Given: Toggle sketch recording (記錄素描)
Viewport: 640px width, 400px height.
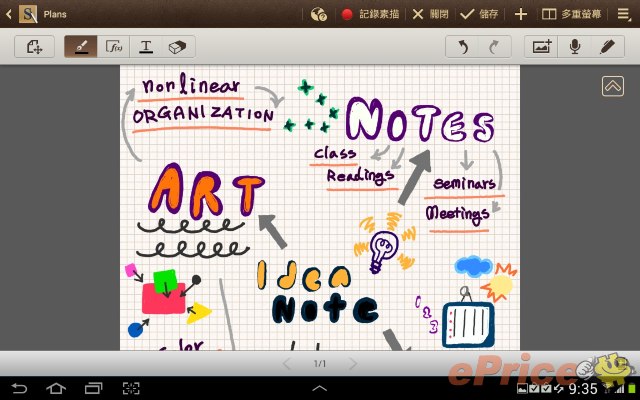Looking at the screenshot, I should (x=370, y=14).
